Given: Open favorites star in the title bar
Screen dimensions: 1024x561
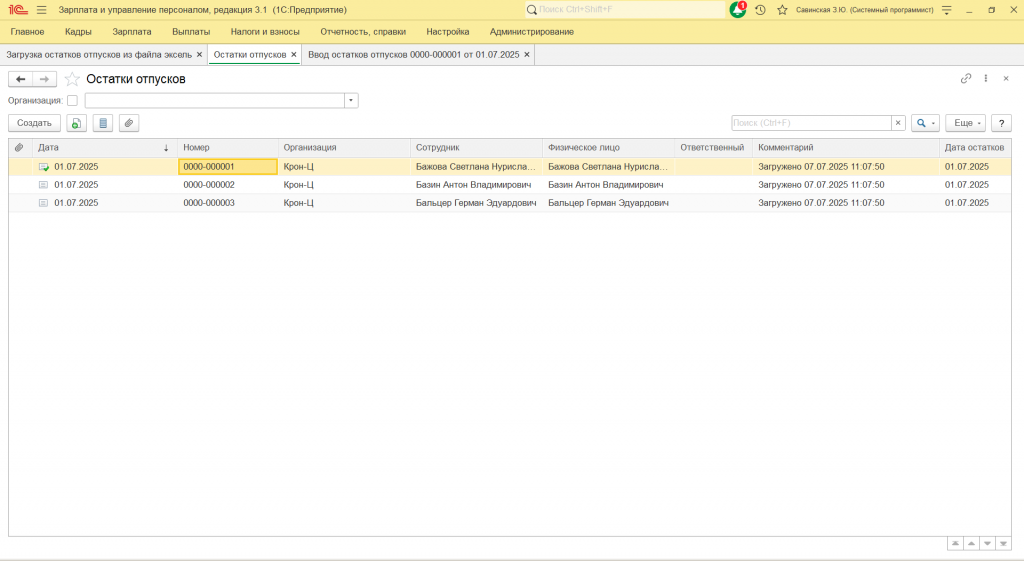Looking at the screenshot, I should [782, 10].
